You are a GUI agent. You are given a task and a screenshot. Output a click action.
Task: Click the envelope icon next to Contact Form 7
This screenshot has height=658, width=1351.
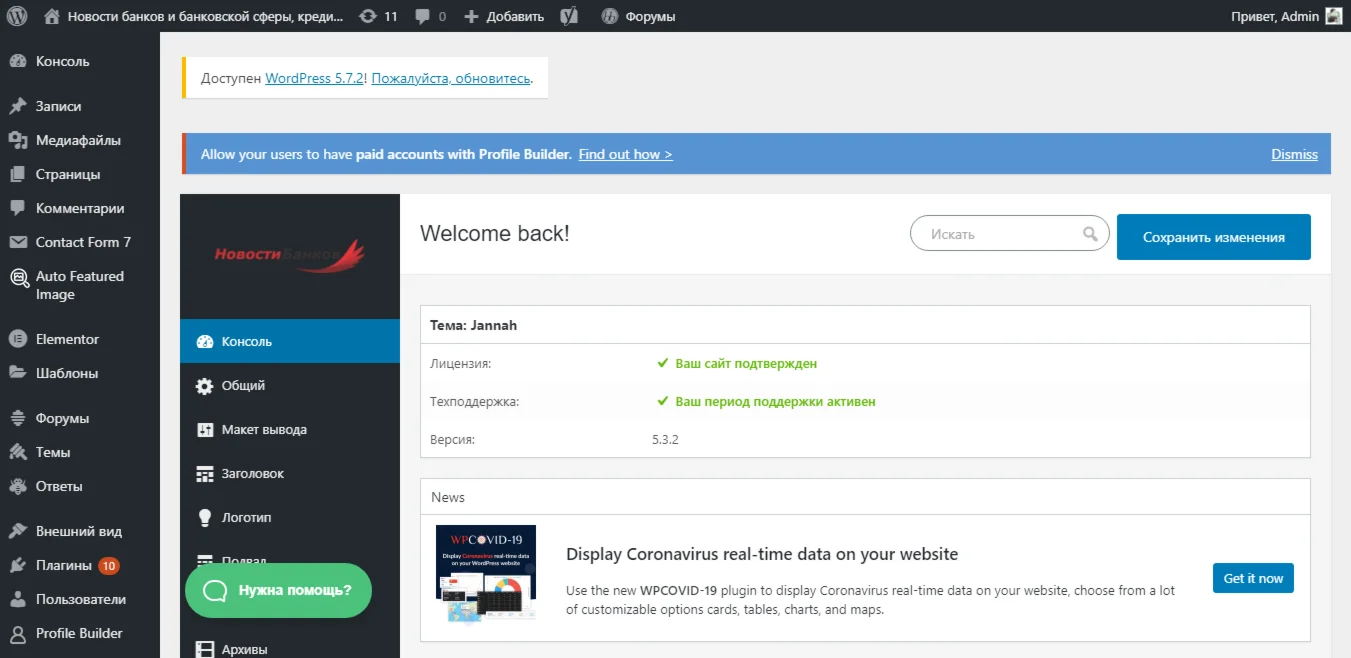[17, 242]
